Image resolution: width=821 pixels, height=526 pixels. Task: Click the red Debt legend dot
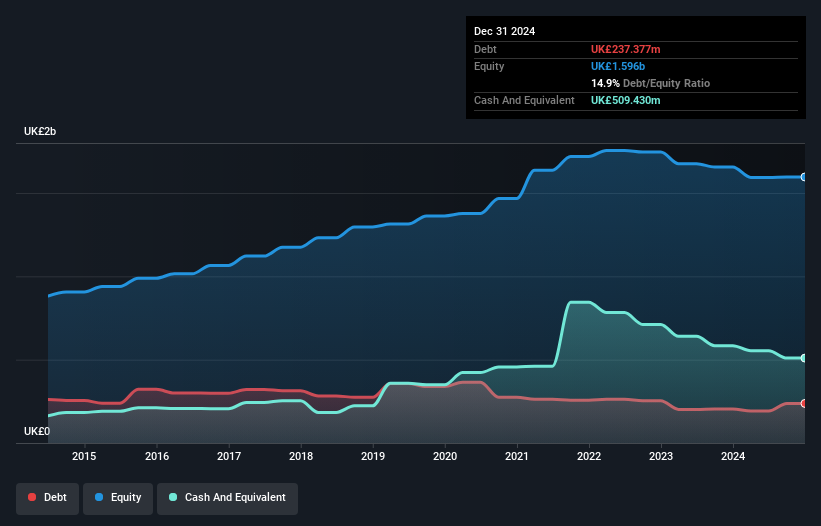(x=32, y=497)
